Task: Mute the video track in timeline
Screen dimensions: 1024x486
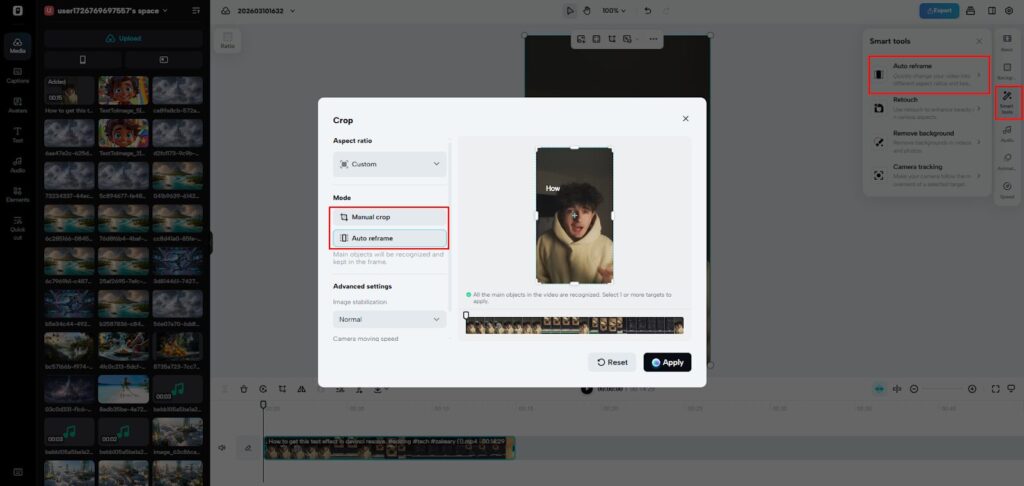Action: coord(221,448)
